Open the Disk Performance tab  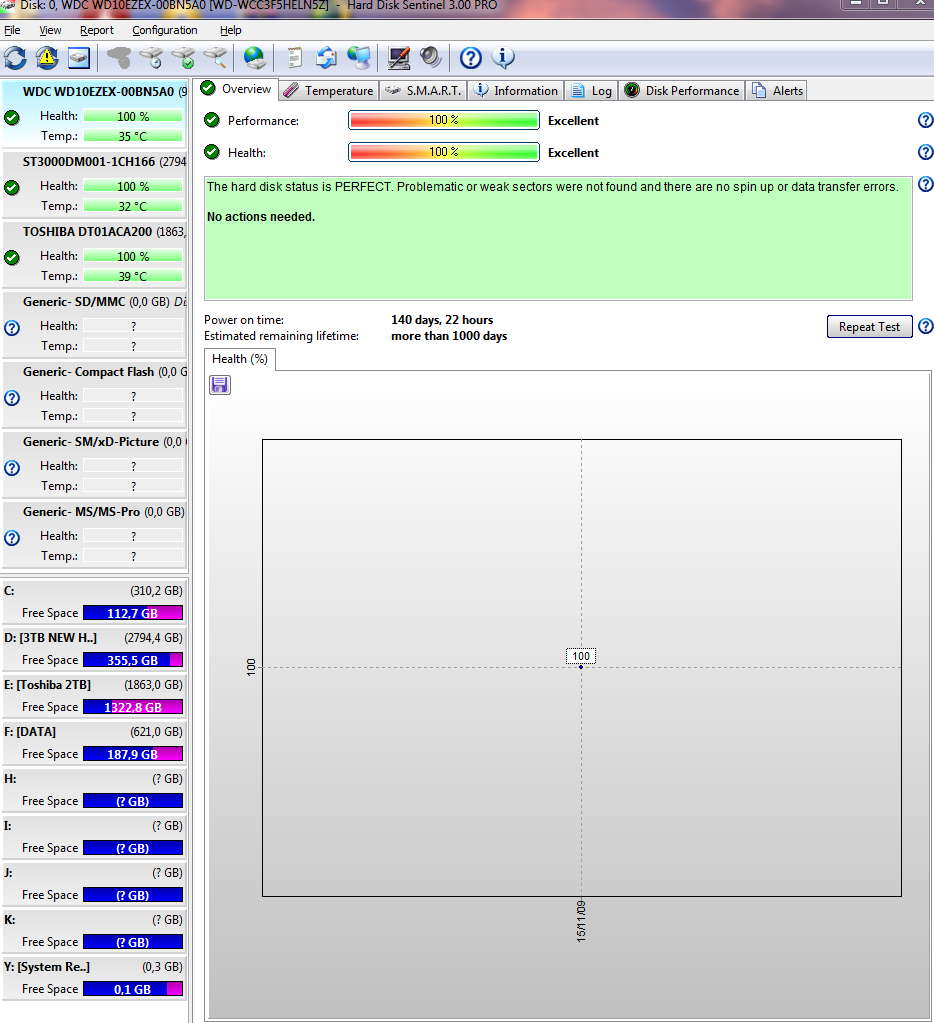(x=682, y=90)
